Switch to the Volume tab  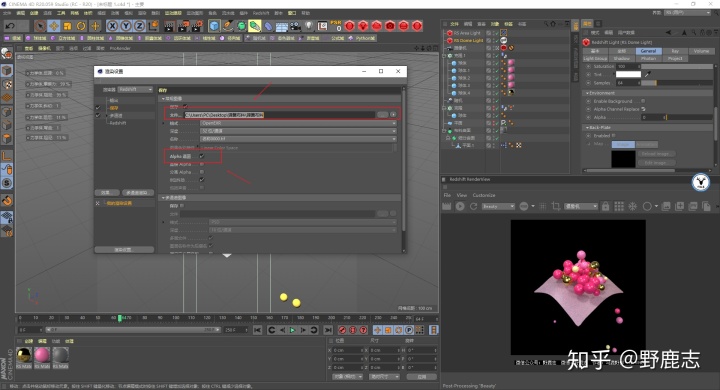tap(701, 51)
